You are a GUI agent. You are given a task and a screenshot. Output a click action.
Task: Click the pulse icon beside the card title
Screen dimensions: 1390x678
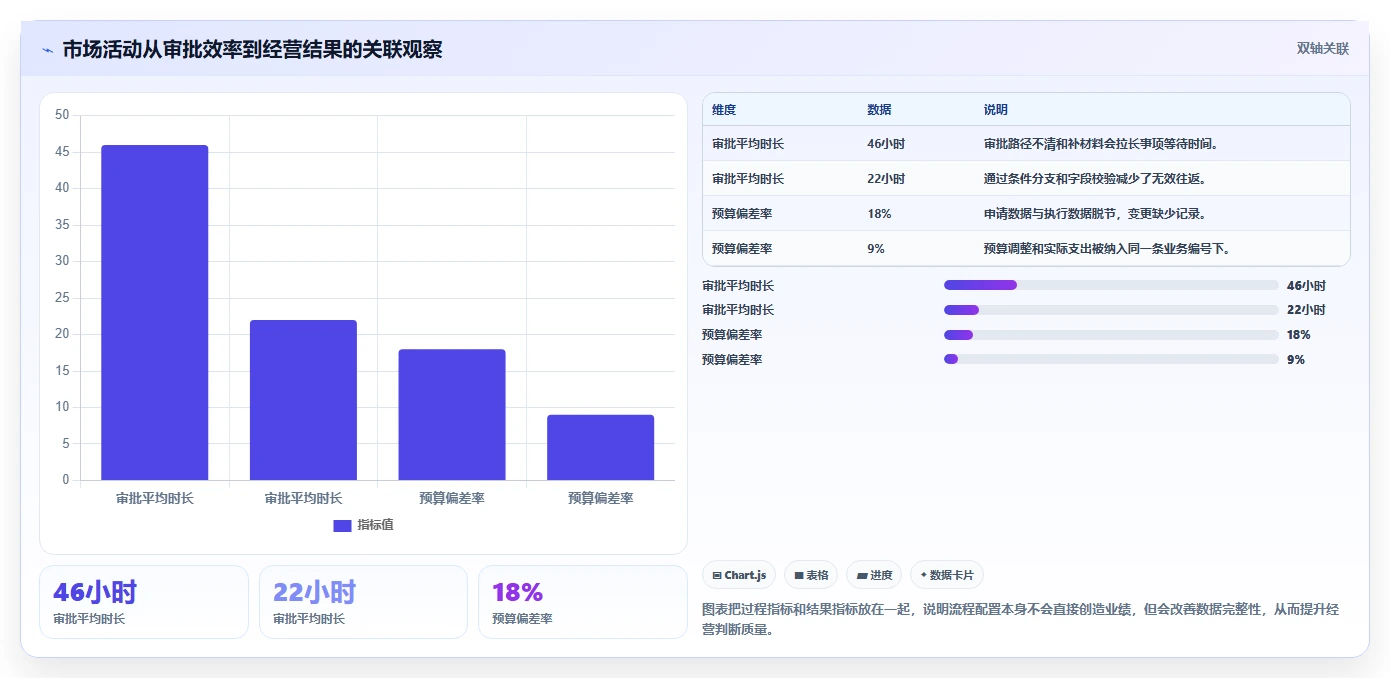click(48, 50)
